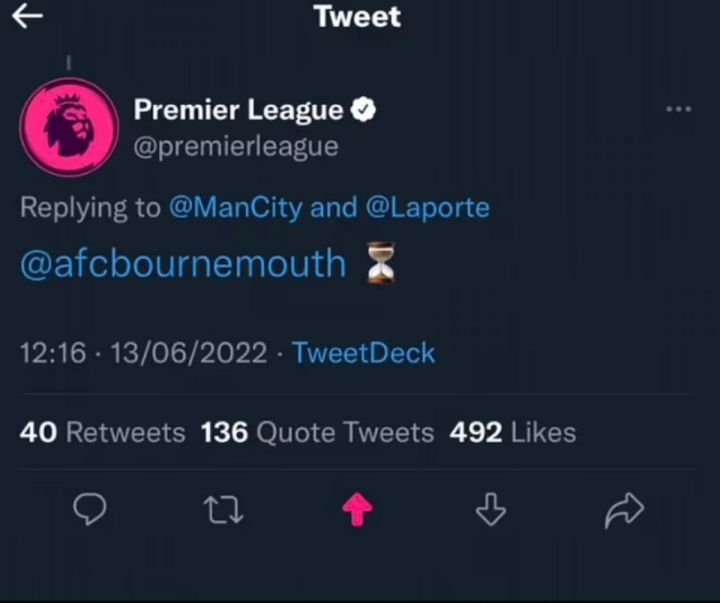Retweet using the arrows icon
This screenshot has height=603, width=720.
click(224, 511)
